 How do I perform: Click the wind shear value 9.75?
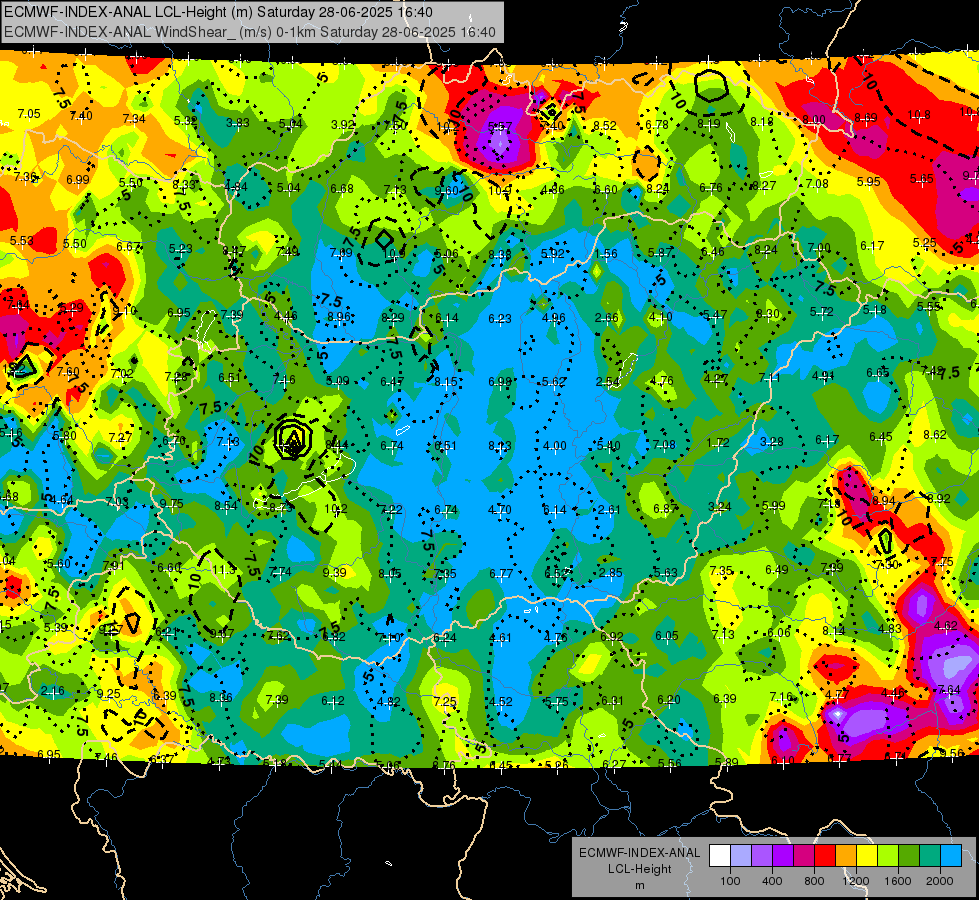(172, 503)
